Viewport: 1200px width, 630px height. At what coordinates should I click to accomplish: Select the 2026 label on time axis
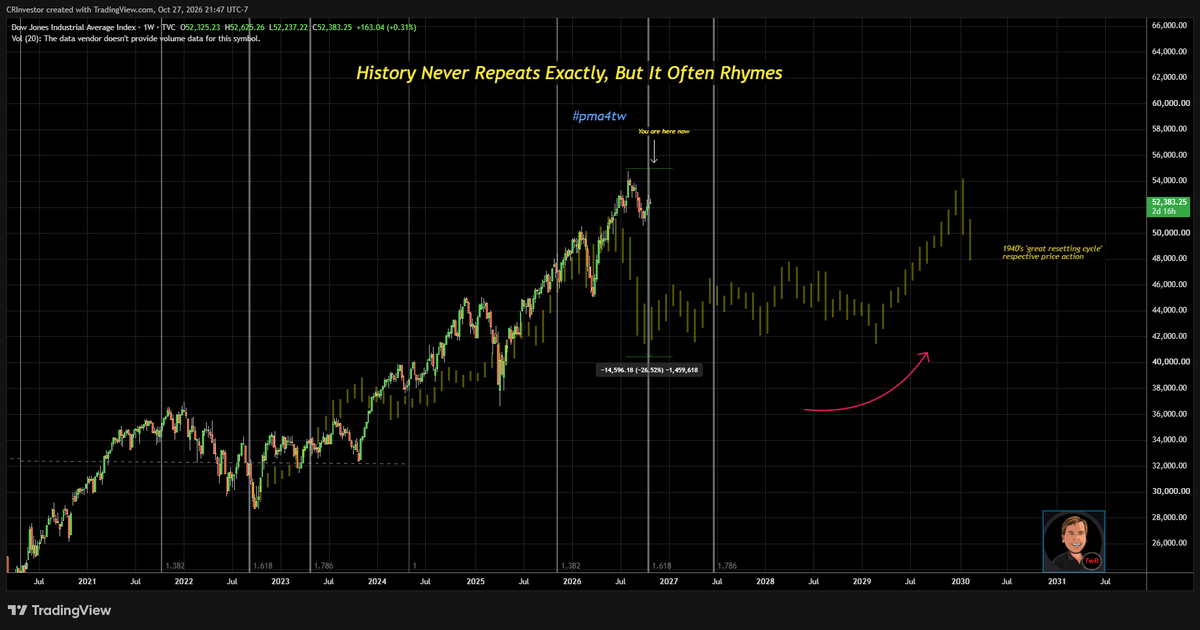572,580
